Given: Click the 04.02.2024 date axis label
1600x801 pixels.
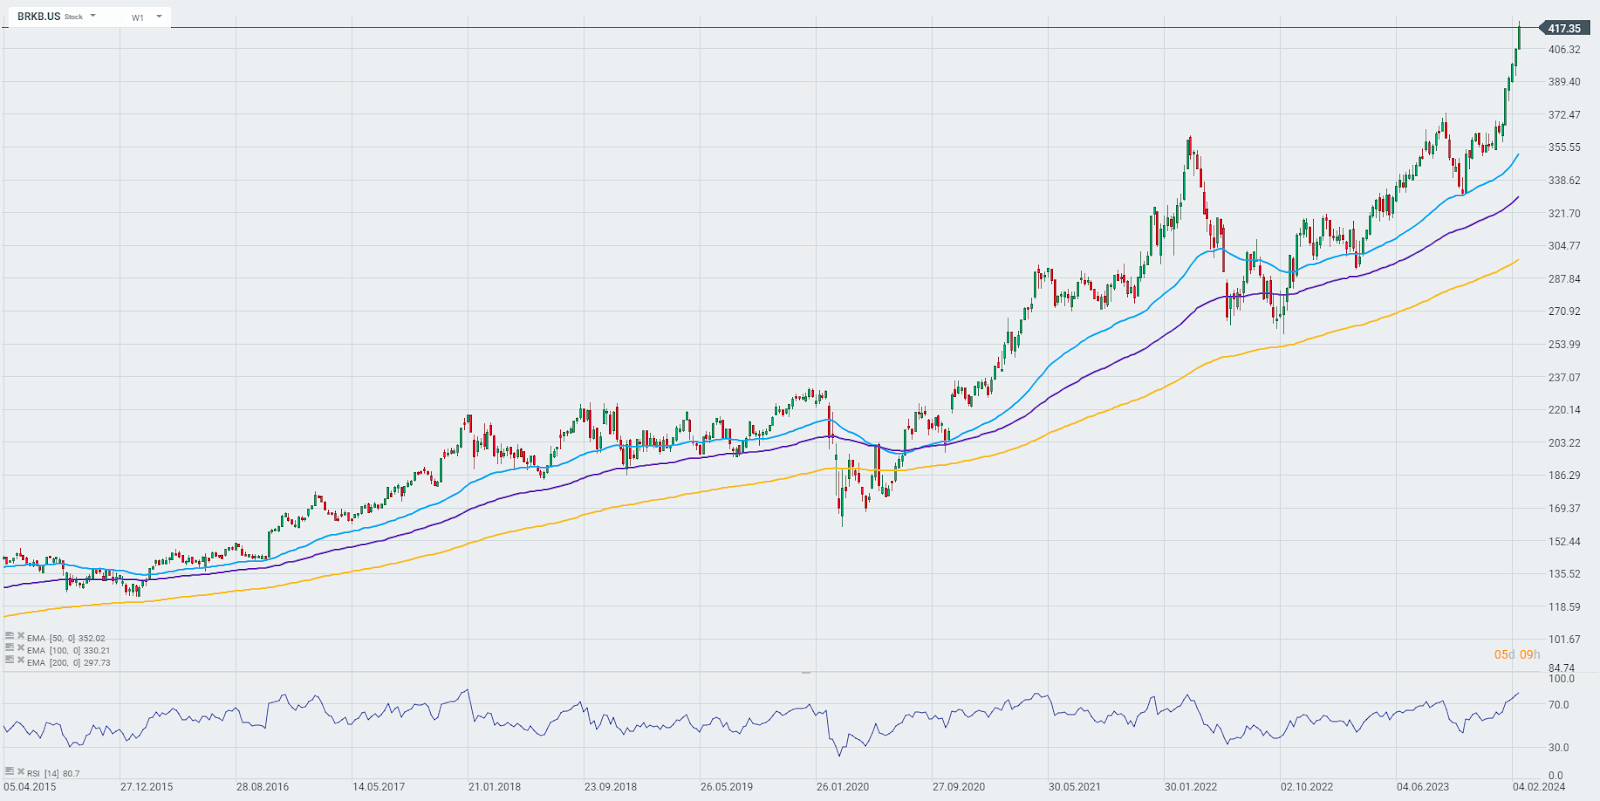Looking at the screenshot, I should (1539, 787).
